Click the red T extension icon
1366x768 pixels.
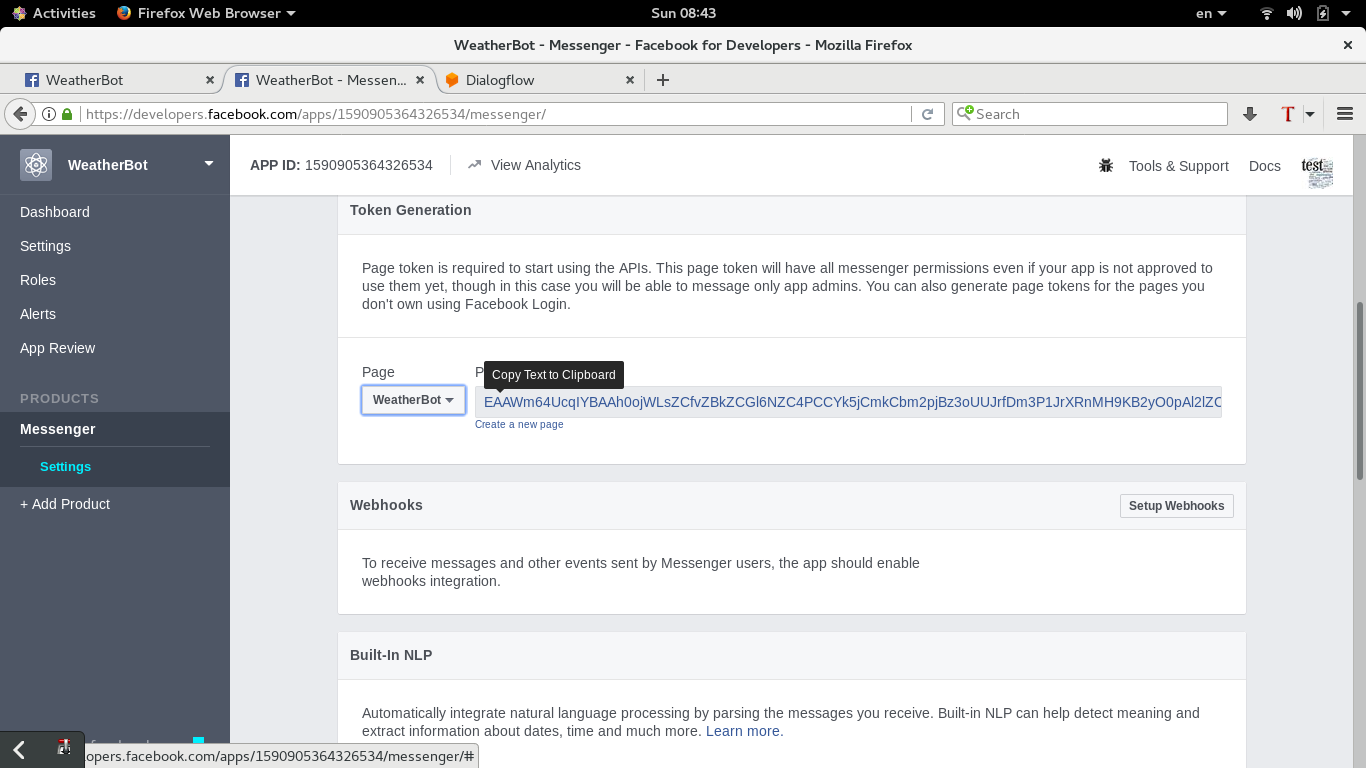click(x=1288, y=114)
